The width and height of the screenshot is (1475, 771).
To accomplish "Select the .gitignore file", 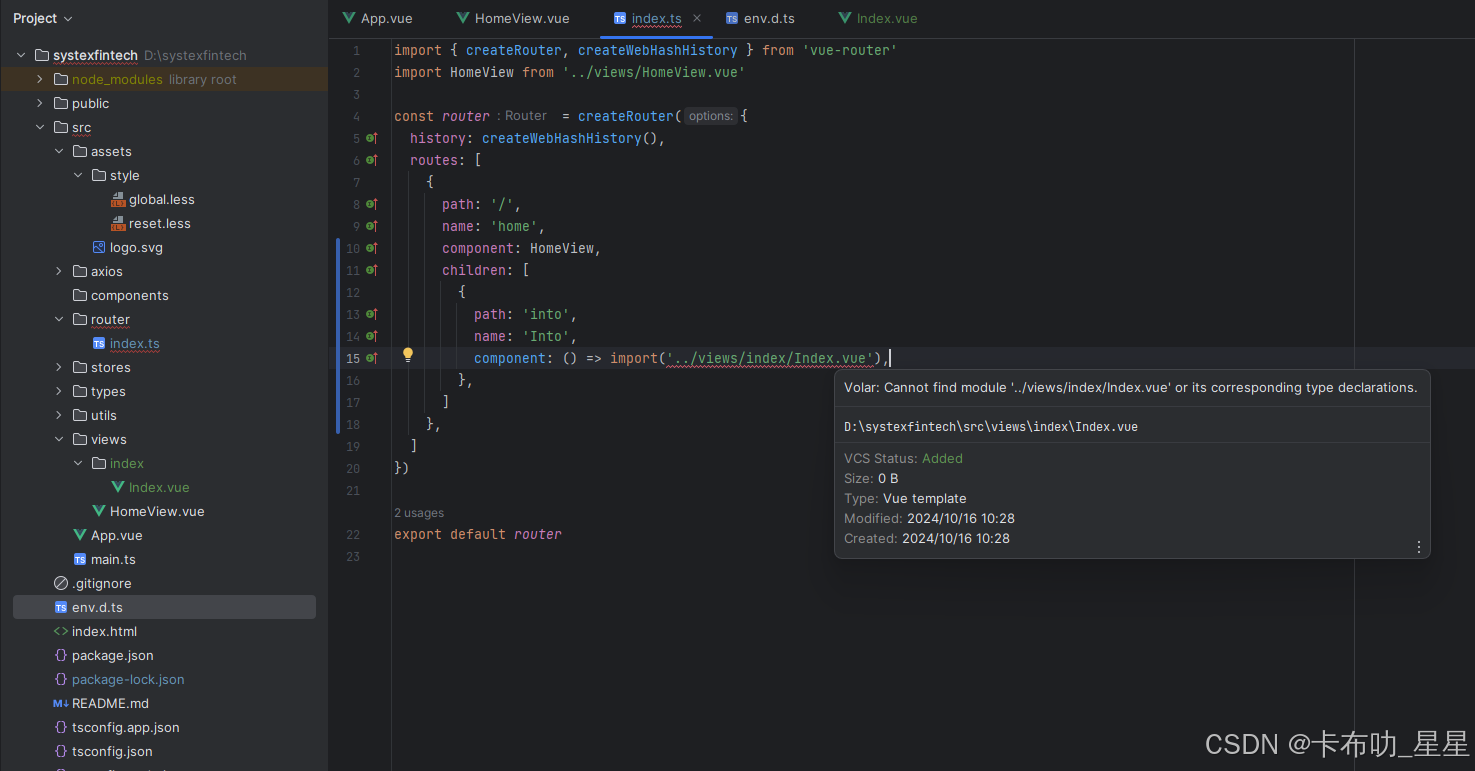I will pyautogui.click(x=102, y=583).
